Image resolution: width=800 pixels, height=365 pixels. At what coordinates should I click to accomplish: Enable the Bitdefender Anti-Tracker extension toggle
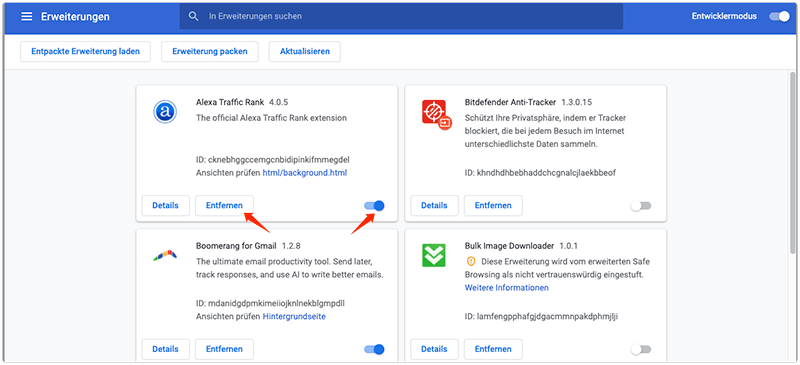point(641,206)
